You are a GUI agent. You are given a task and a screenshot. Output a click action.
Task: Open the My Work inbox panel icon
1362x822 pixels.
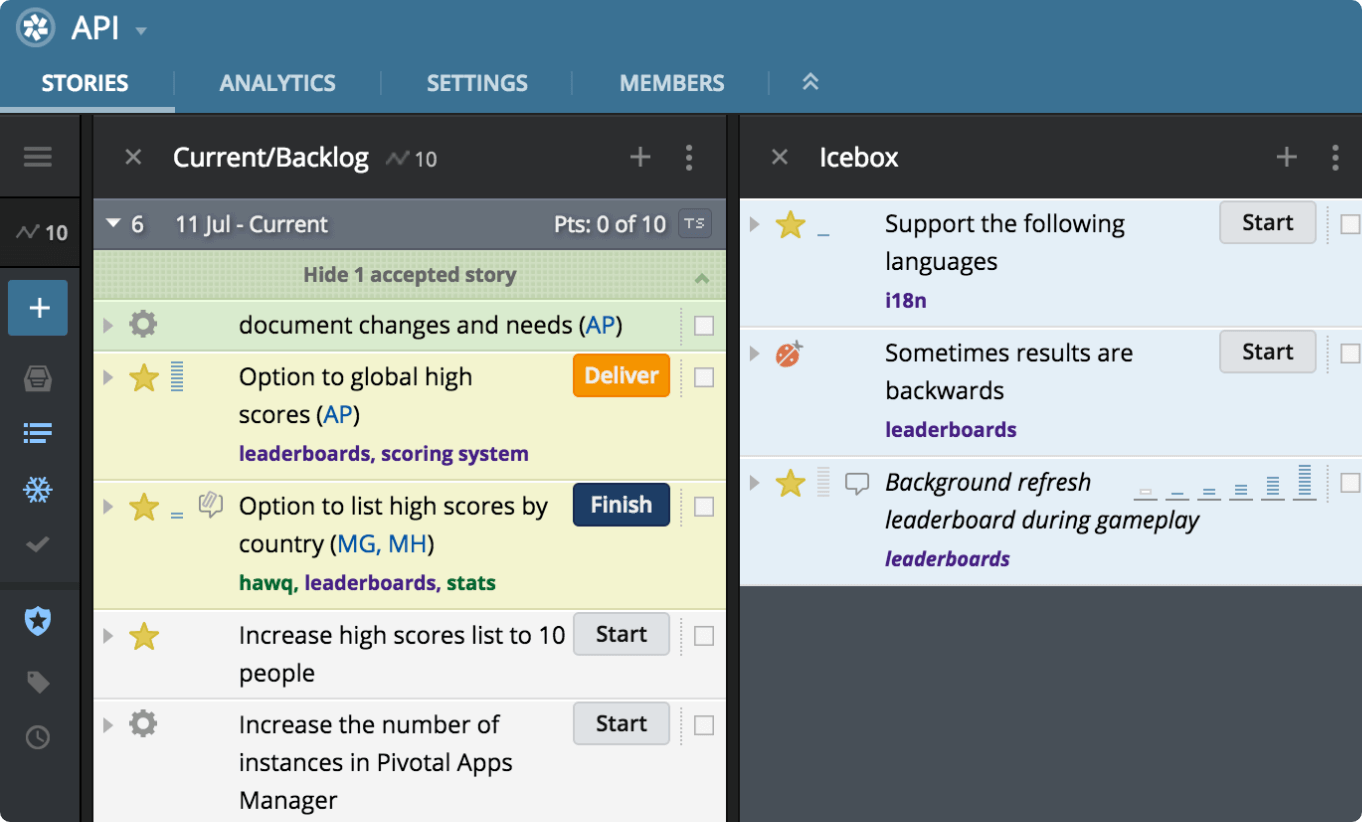(x=38, y=378)
